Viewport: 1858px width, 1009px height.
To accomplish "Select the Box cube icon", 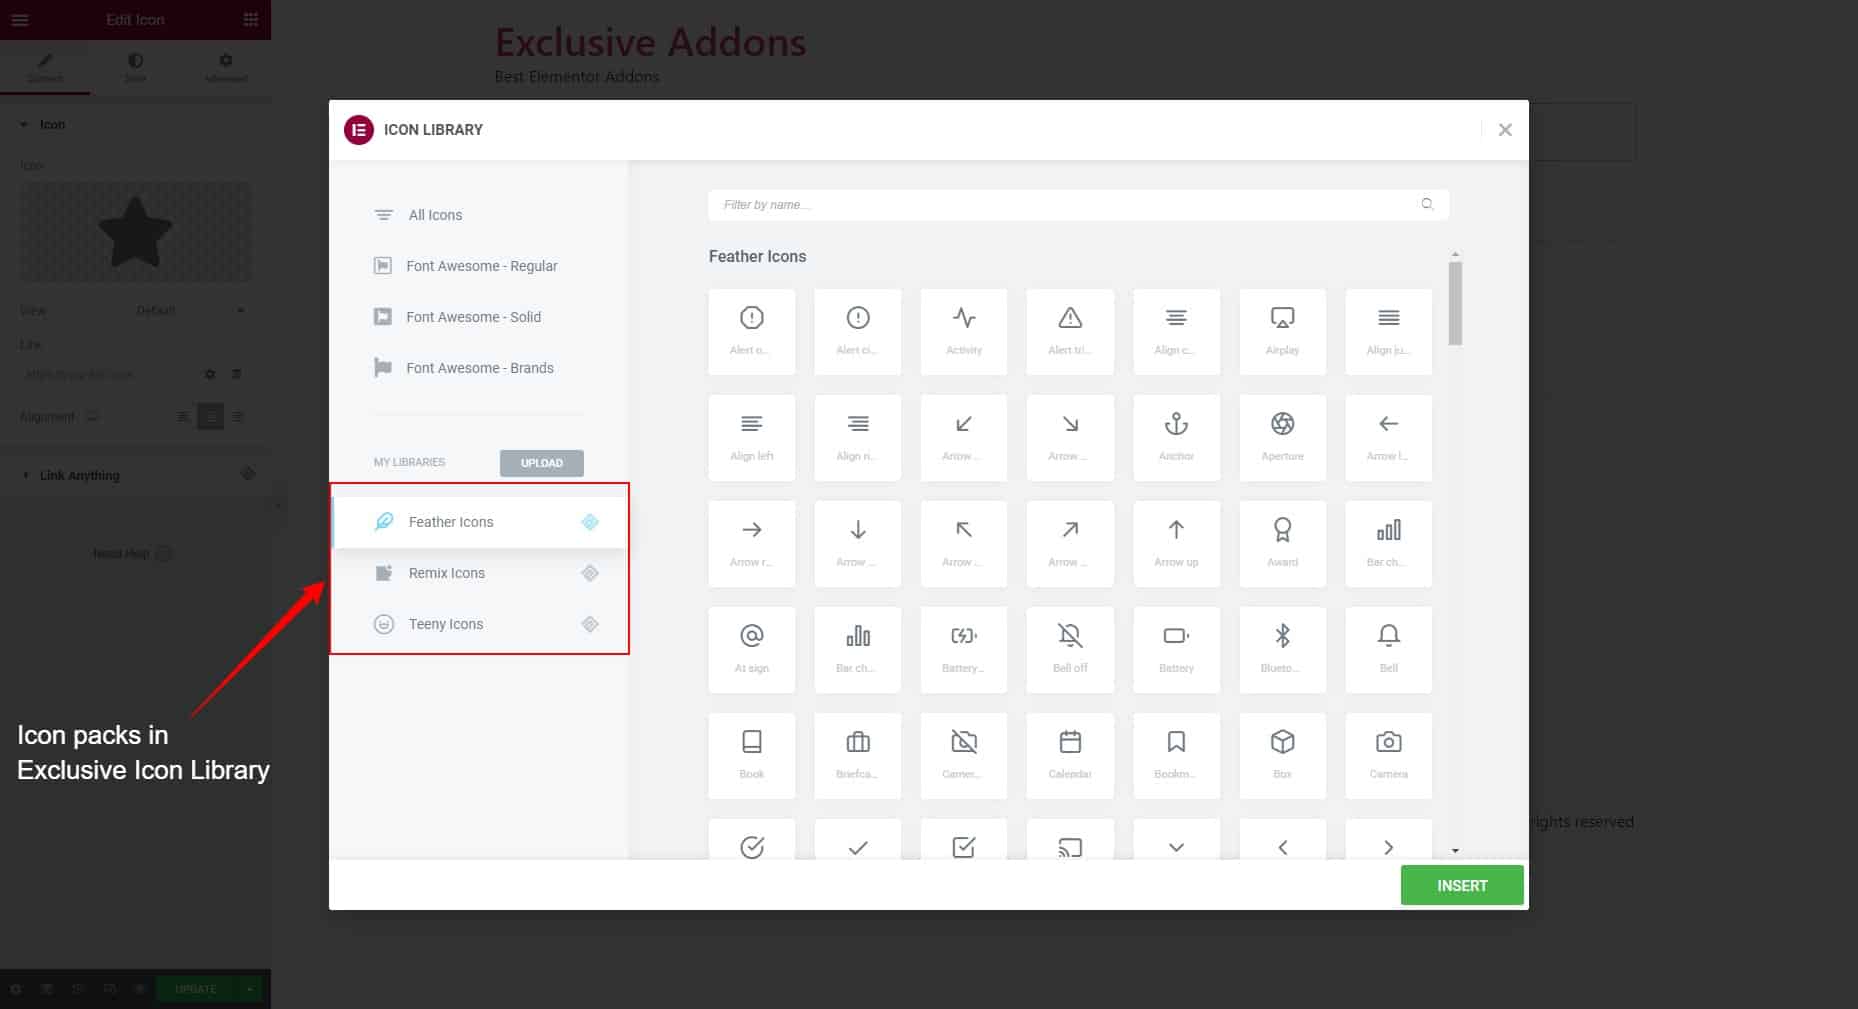I will (x=1282, y=756).
